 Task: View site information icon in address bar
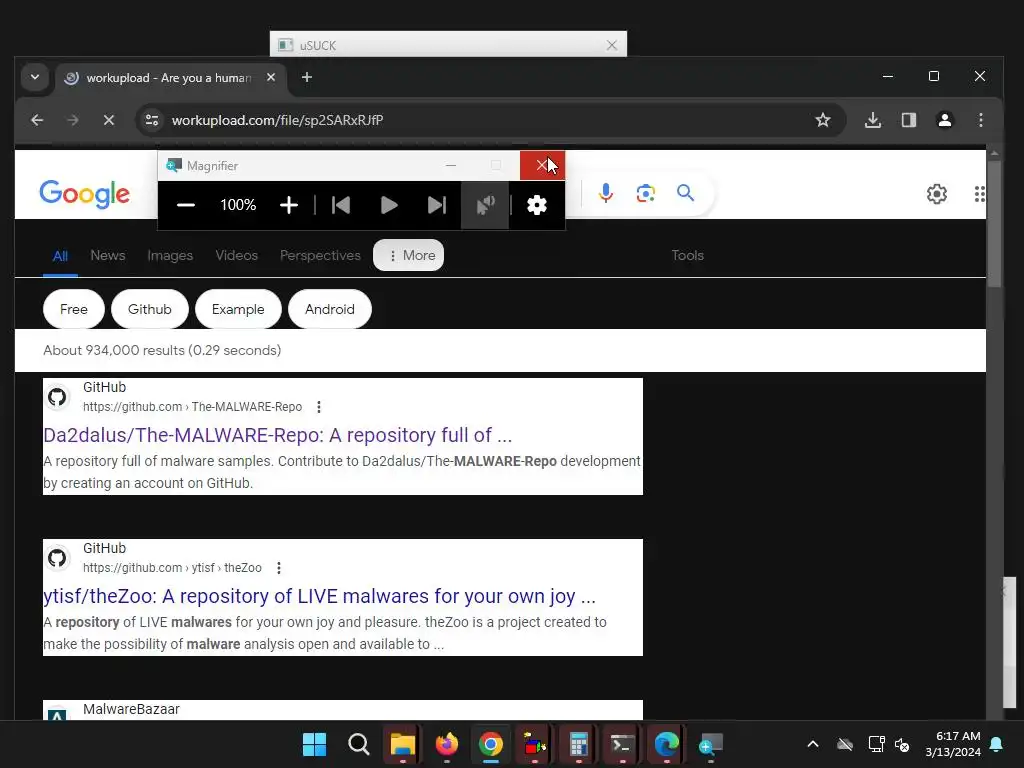click(x=152, y=120)
